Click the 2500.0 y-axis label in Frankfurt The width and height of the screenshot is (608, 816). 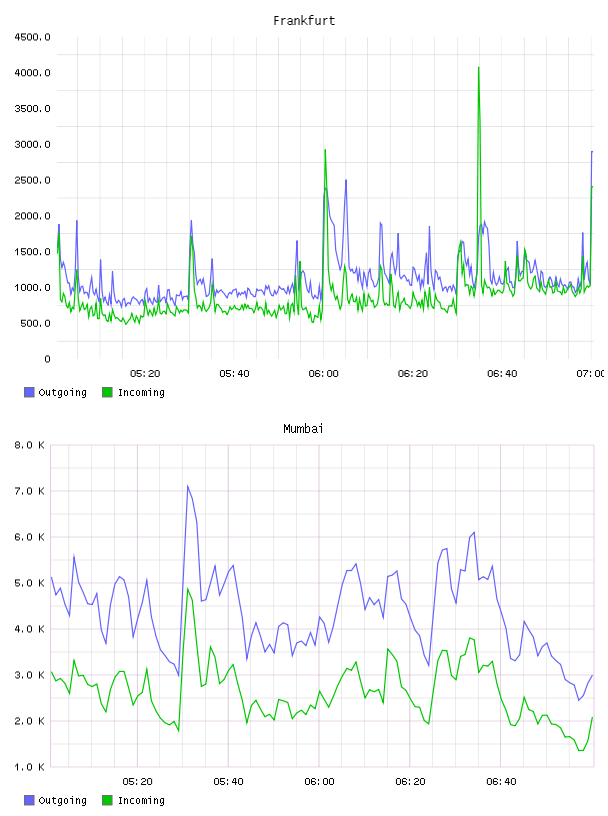tap(32, 181)
